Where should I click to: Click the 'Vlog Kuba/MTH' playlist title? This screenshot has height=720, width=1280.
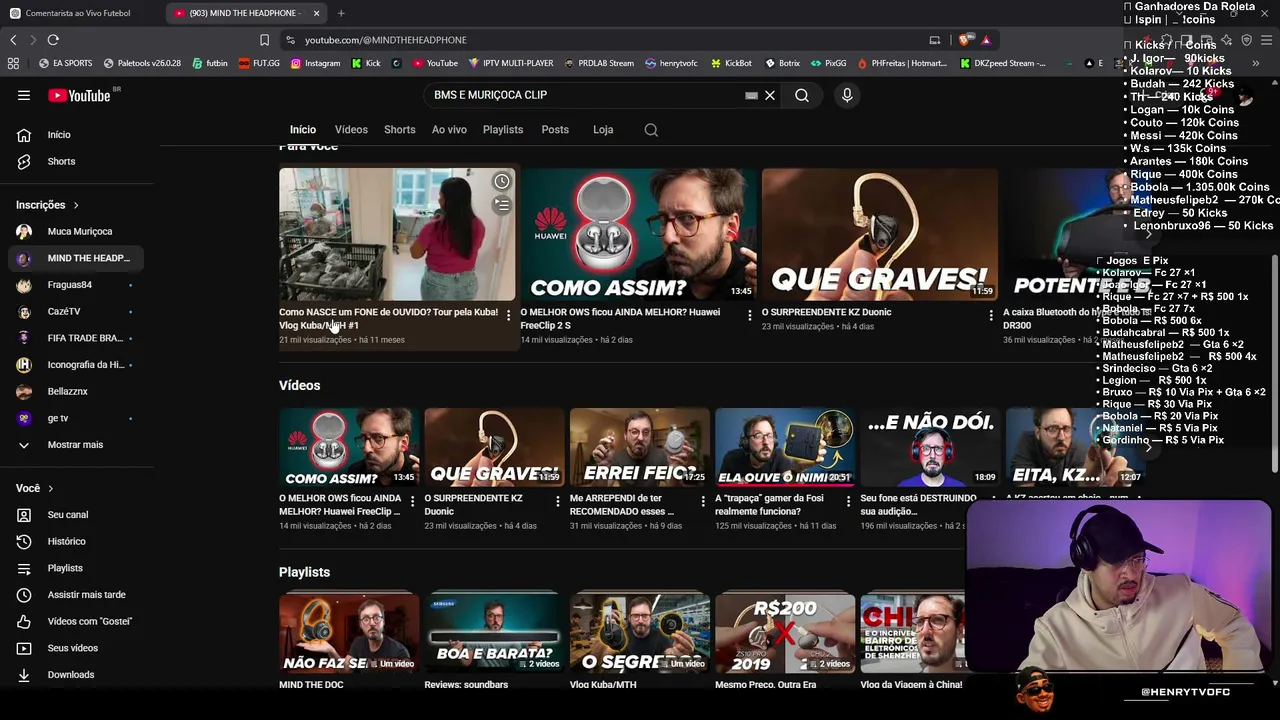coord(603,685)
